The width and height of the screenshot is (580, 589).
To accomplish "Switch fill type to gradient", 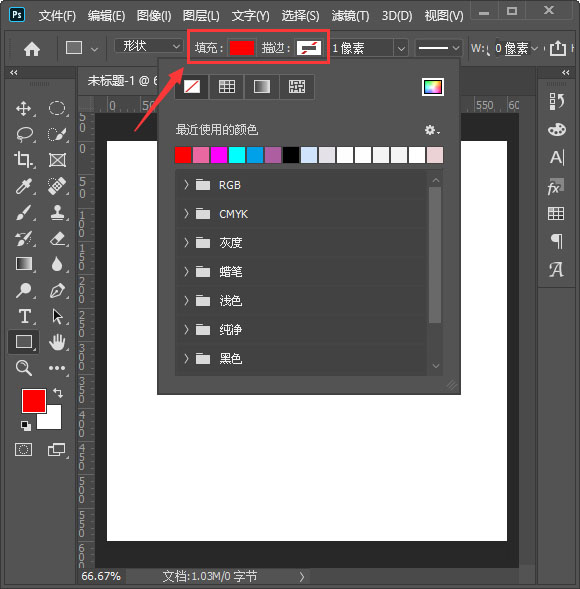I will (262, 87).
